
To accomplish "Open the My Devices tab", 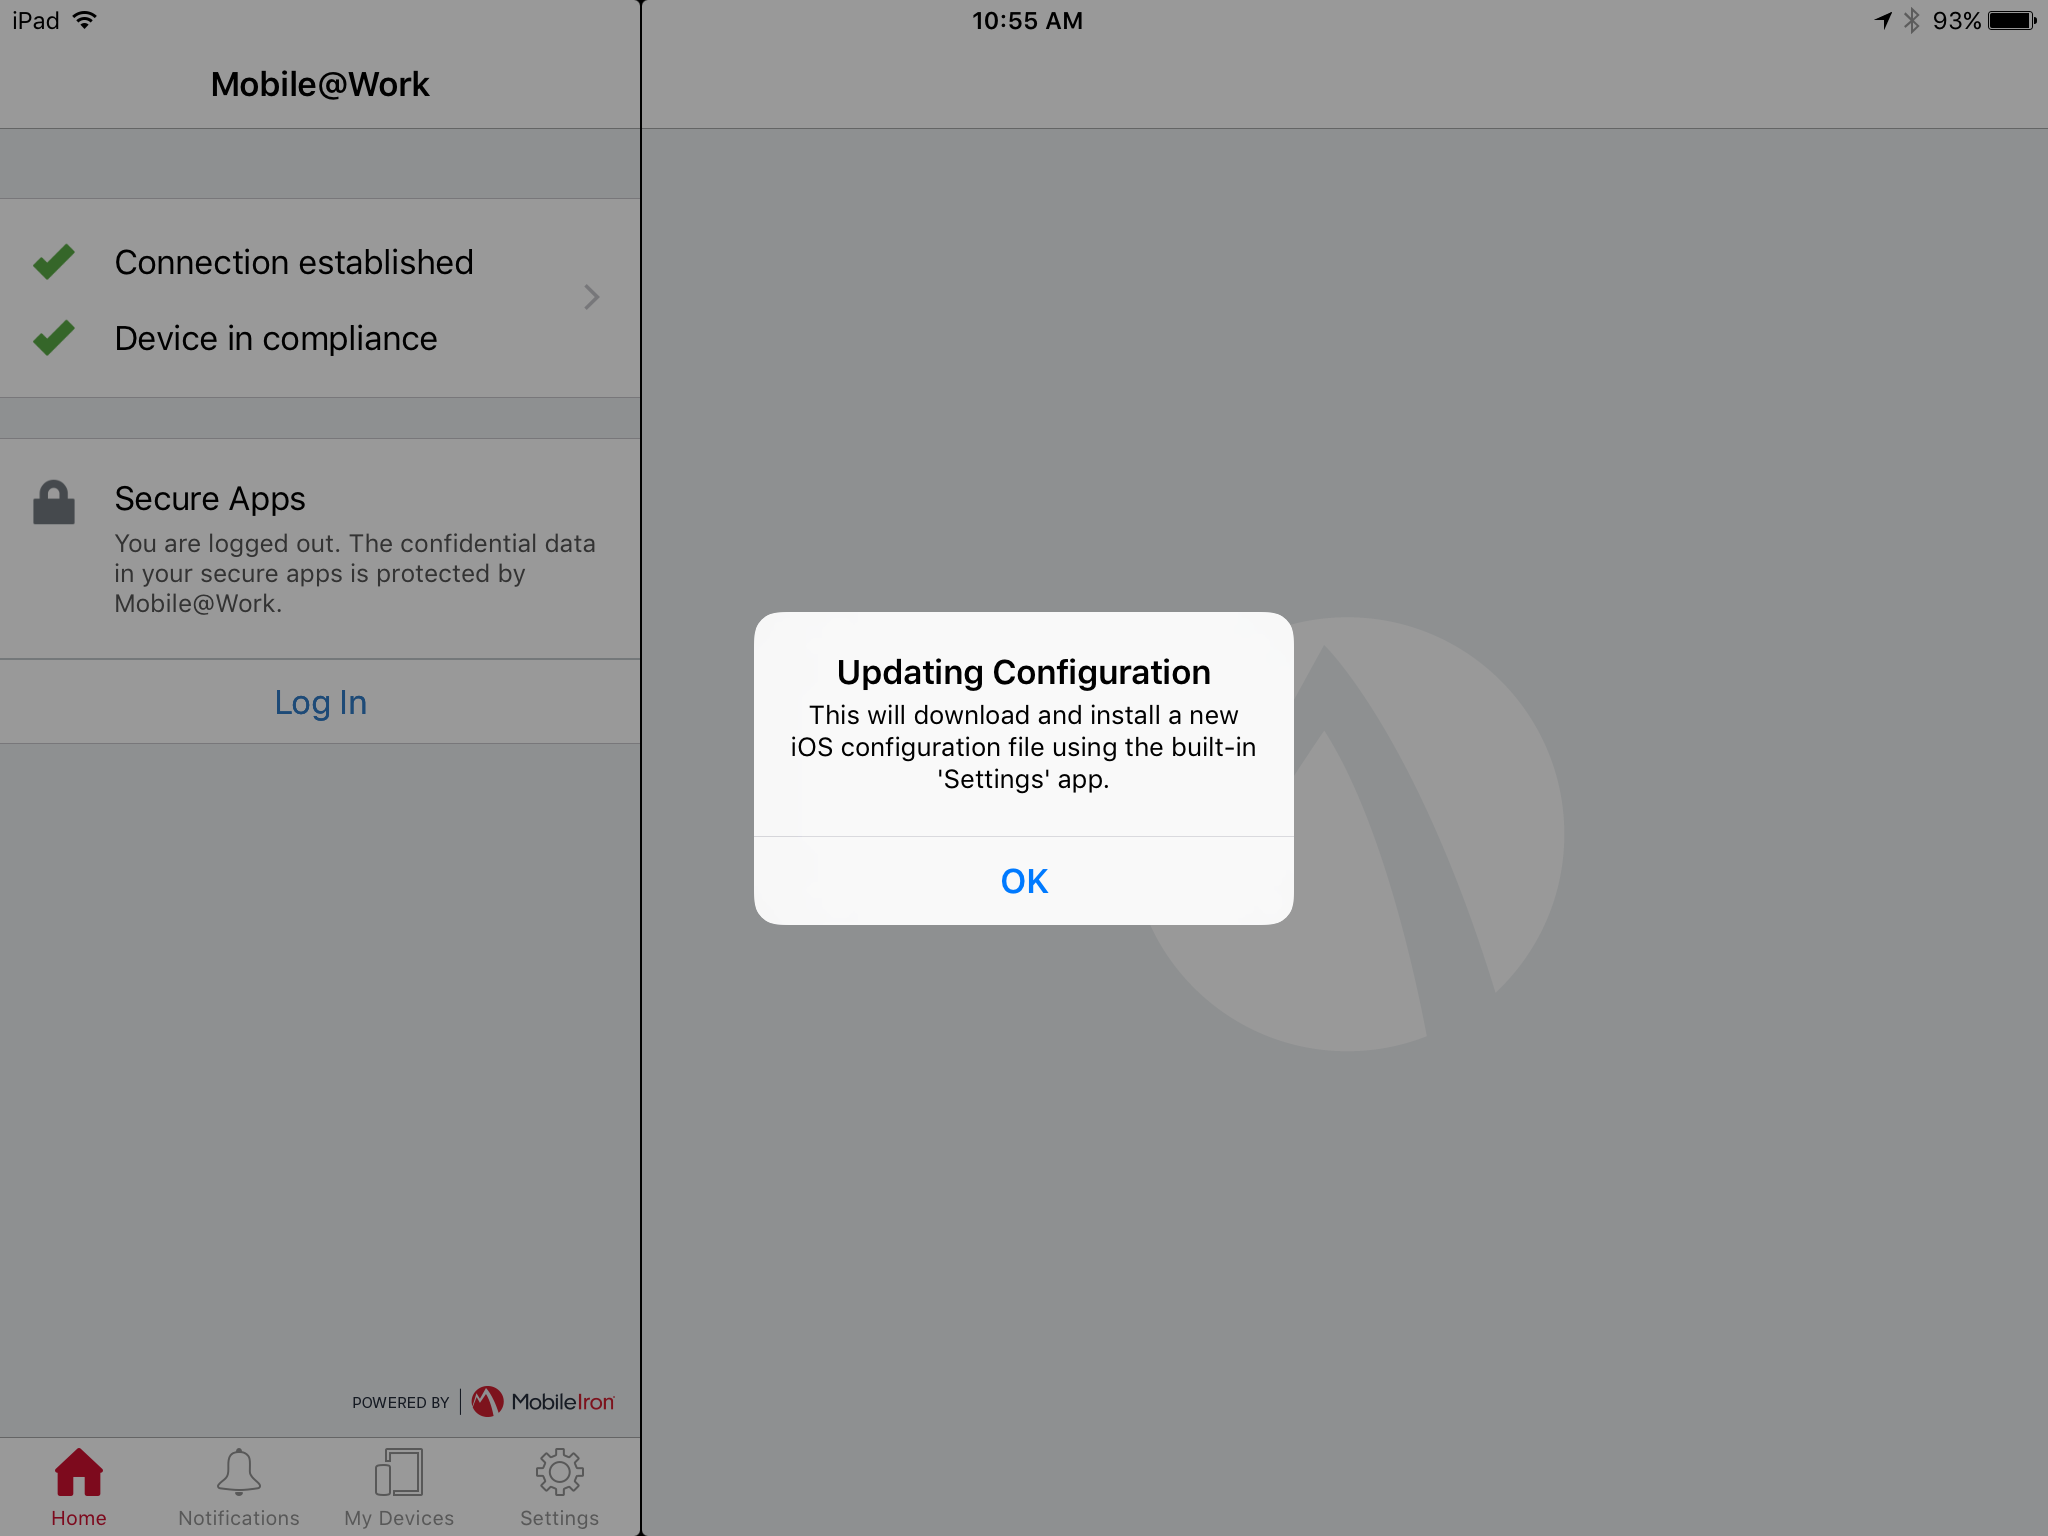I will pyautogui.click(x=399, y=1488).
